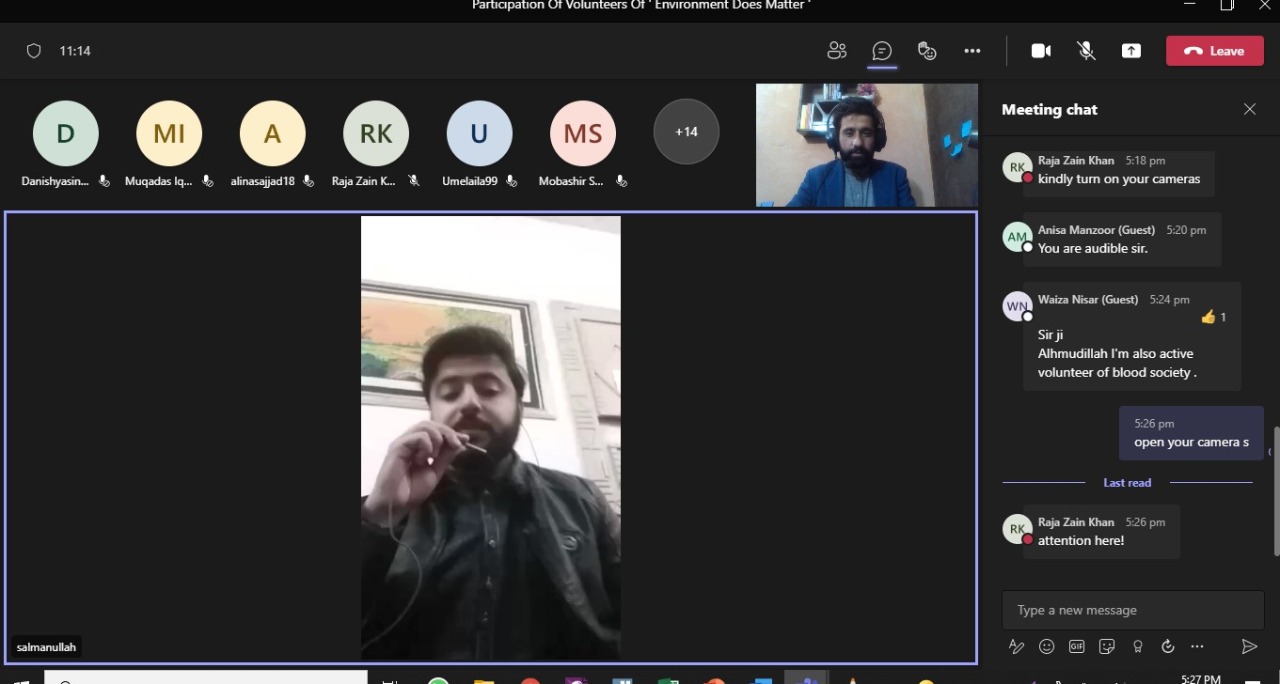Image resolution: width=1280 pixels, height=684 pixels.
Task: Toggle the meeting chat panel icon
Action: 882,51
